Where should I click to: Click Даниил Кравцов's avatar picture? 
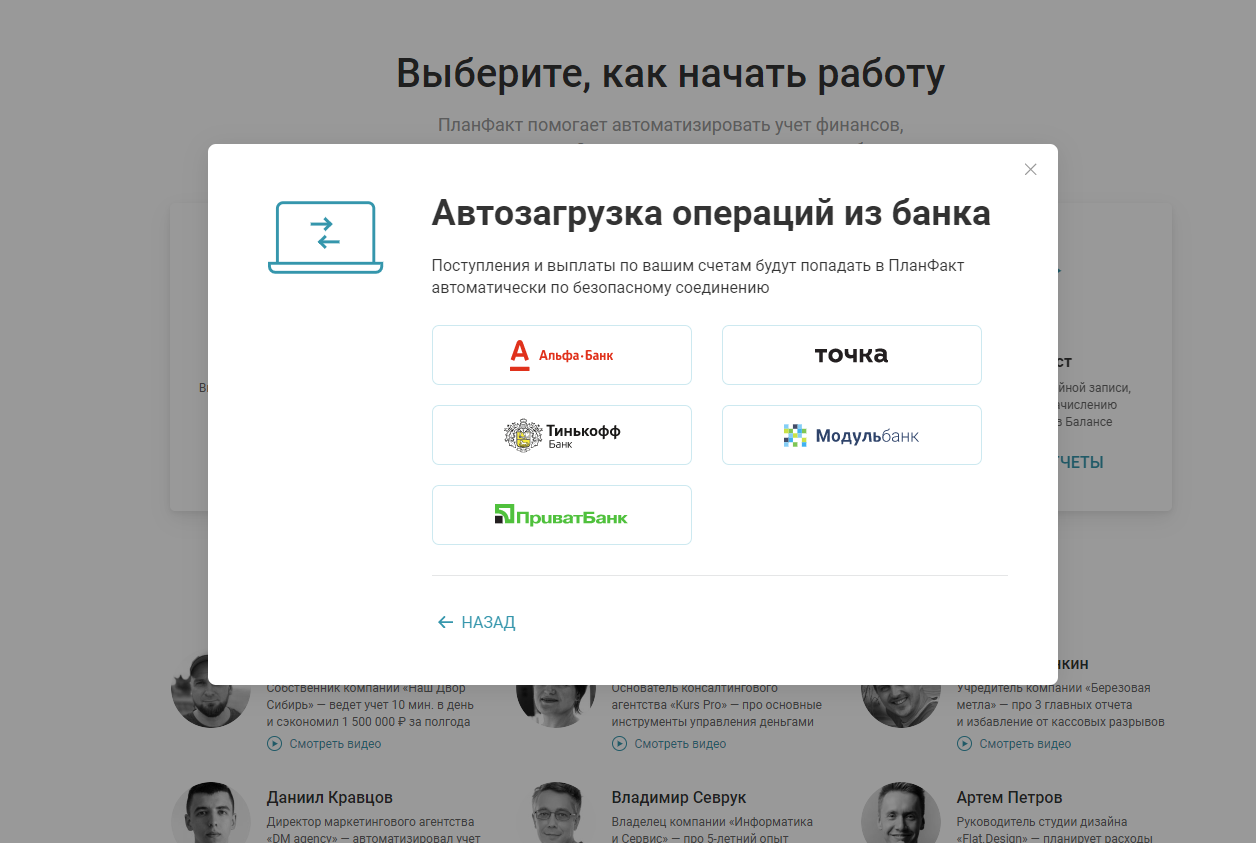[x=210, y=813]
